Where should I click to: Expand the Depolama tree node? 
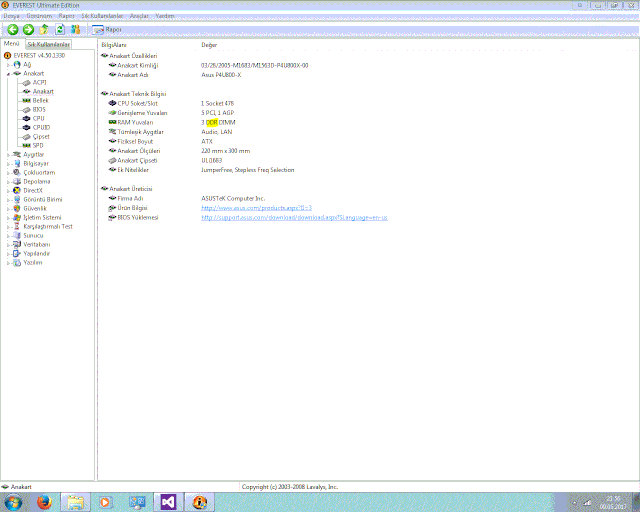click(8, 182)
